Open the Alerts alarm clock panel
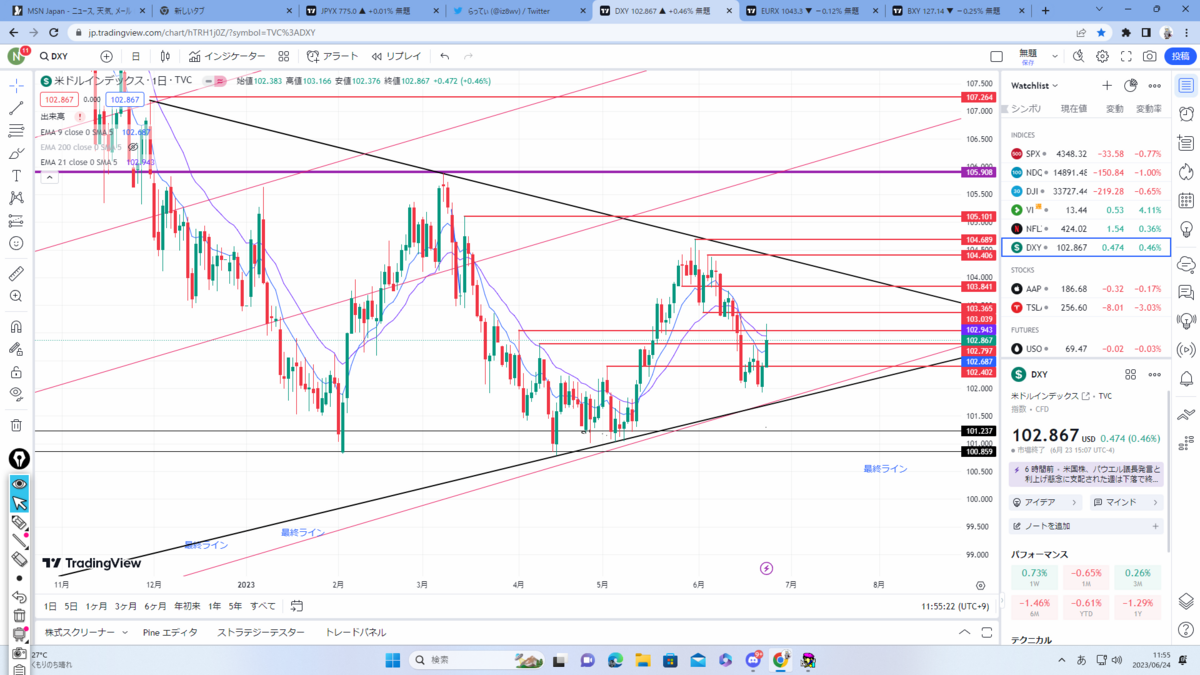Viewport: 1200px width, 675px height. (1186, 114)
